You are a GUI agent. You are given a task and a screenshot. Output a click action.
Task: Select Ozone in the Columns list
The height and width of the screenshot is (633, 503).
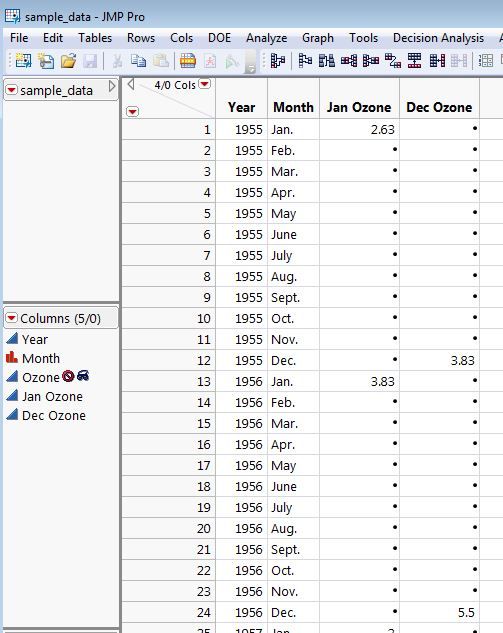(41, 377)
